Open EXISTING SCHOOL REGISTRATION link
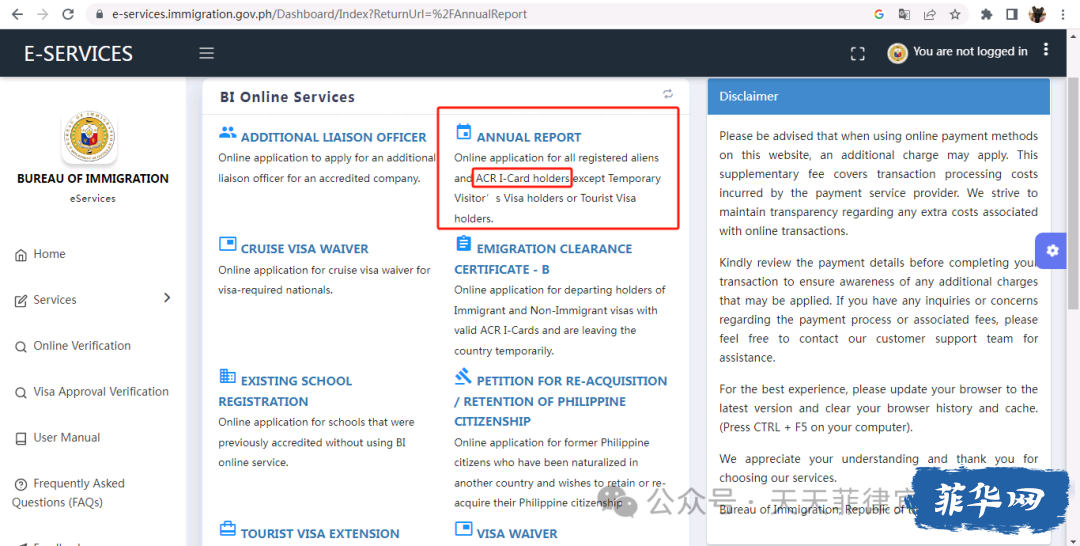1080x546 pixels. [x=285, y=391]
